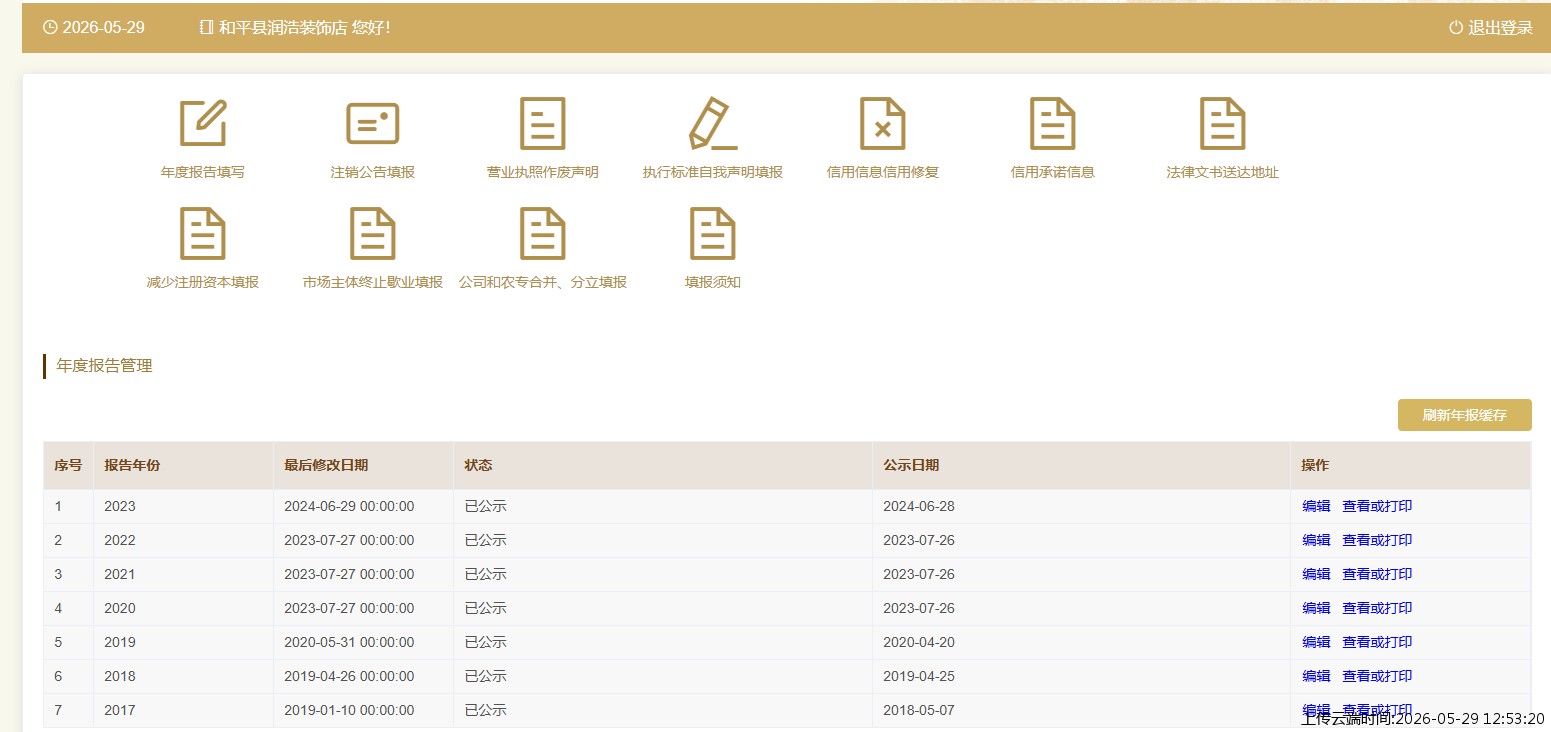Click the 注销公告填报 label

coord(373,172)
